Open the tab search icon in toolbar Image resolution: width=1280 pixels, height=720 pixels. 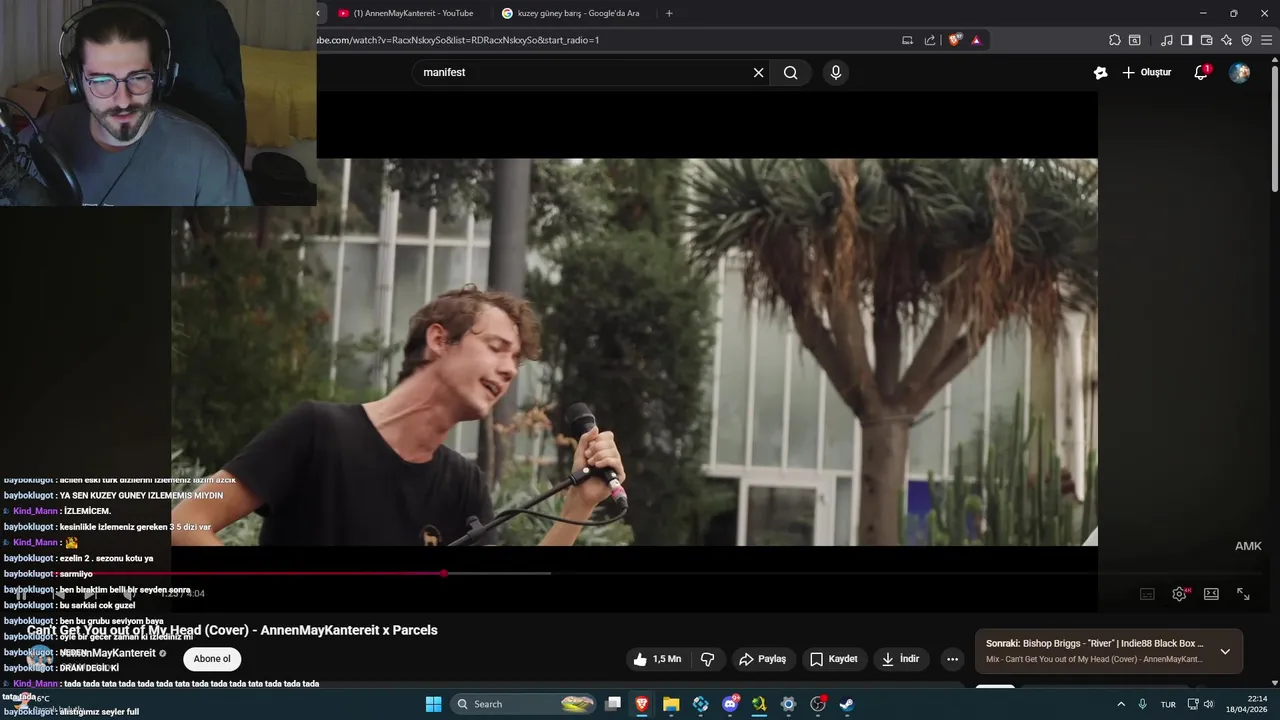(1135, 40)
